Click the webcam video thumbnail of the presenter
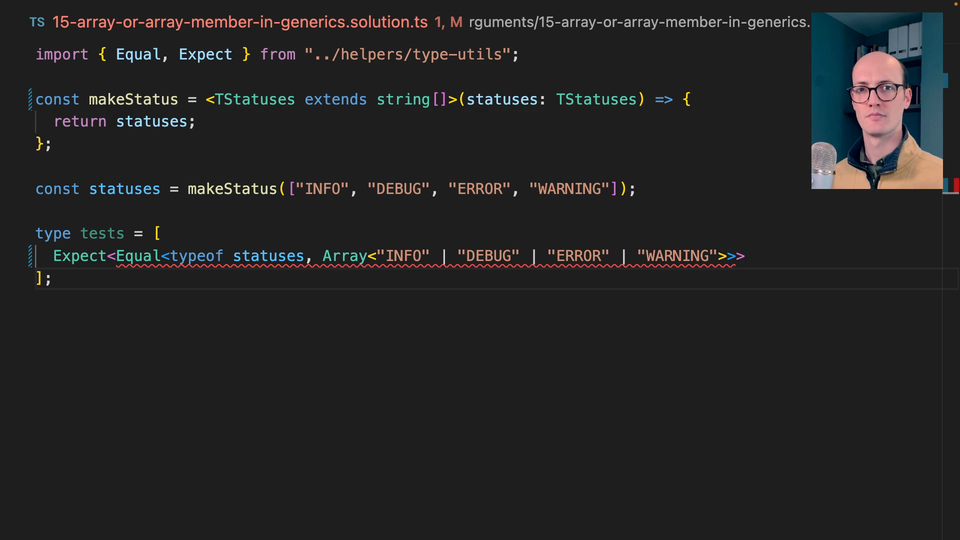 [x=876, y=100]
